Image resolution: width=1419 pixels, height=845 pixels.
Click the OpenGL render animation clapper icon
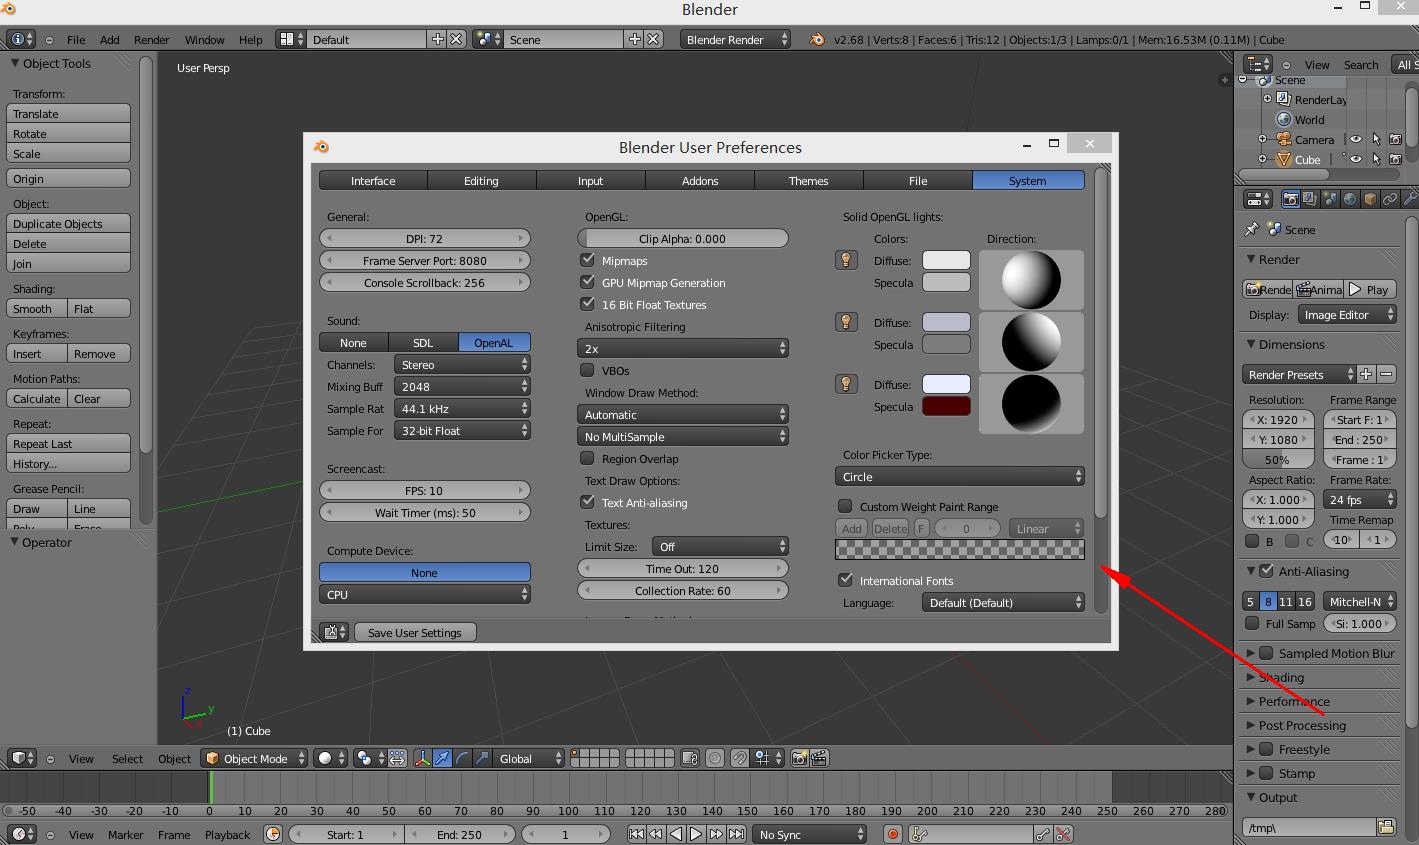[819, 758]
